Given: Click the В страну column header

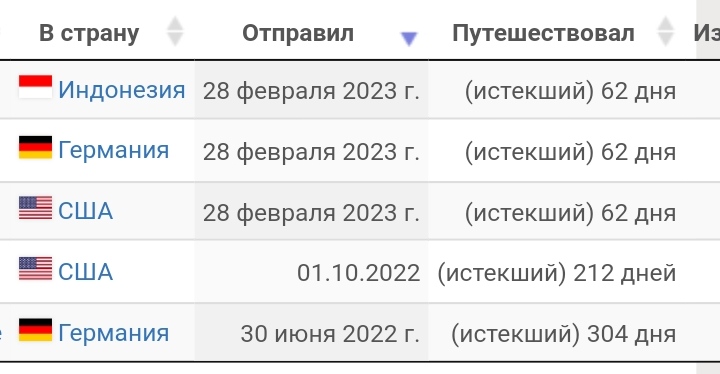Looking at the screenshot, I should point(89,33).
